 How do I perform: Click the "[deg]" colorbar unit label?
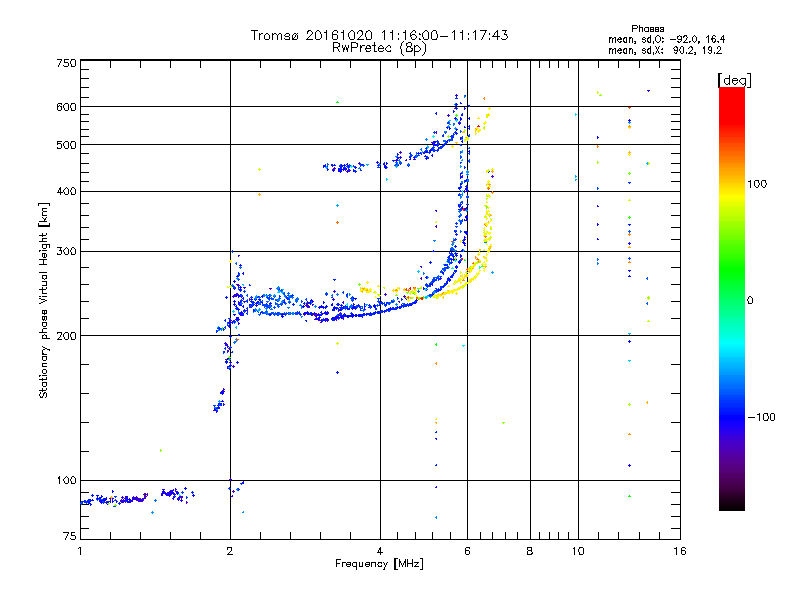[x=734, y=80]
